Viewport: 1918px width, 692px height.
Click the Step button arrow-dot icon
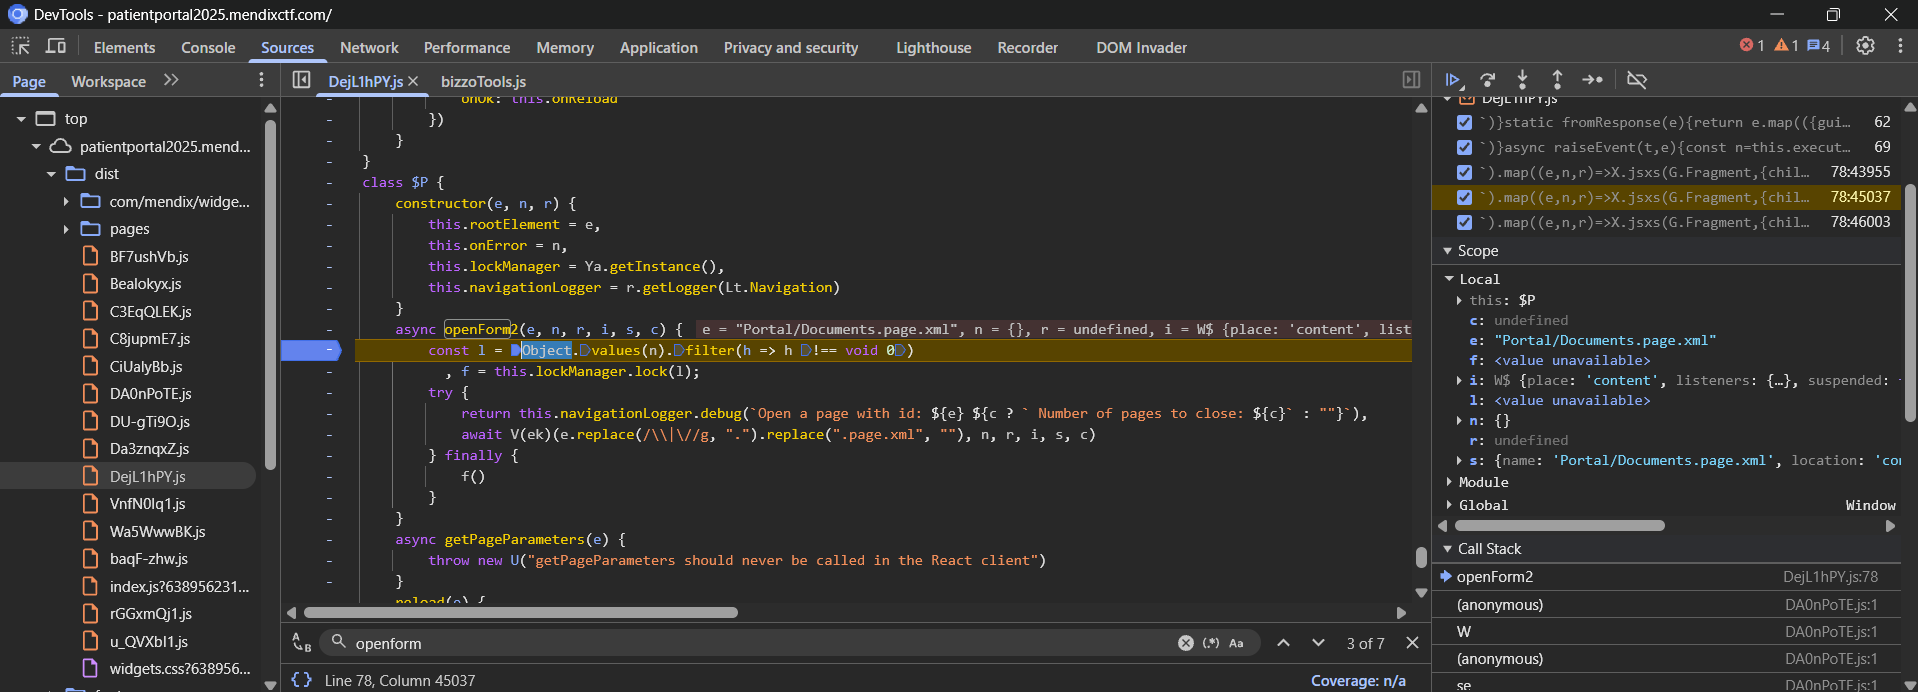pos(1592,80)
